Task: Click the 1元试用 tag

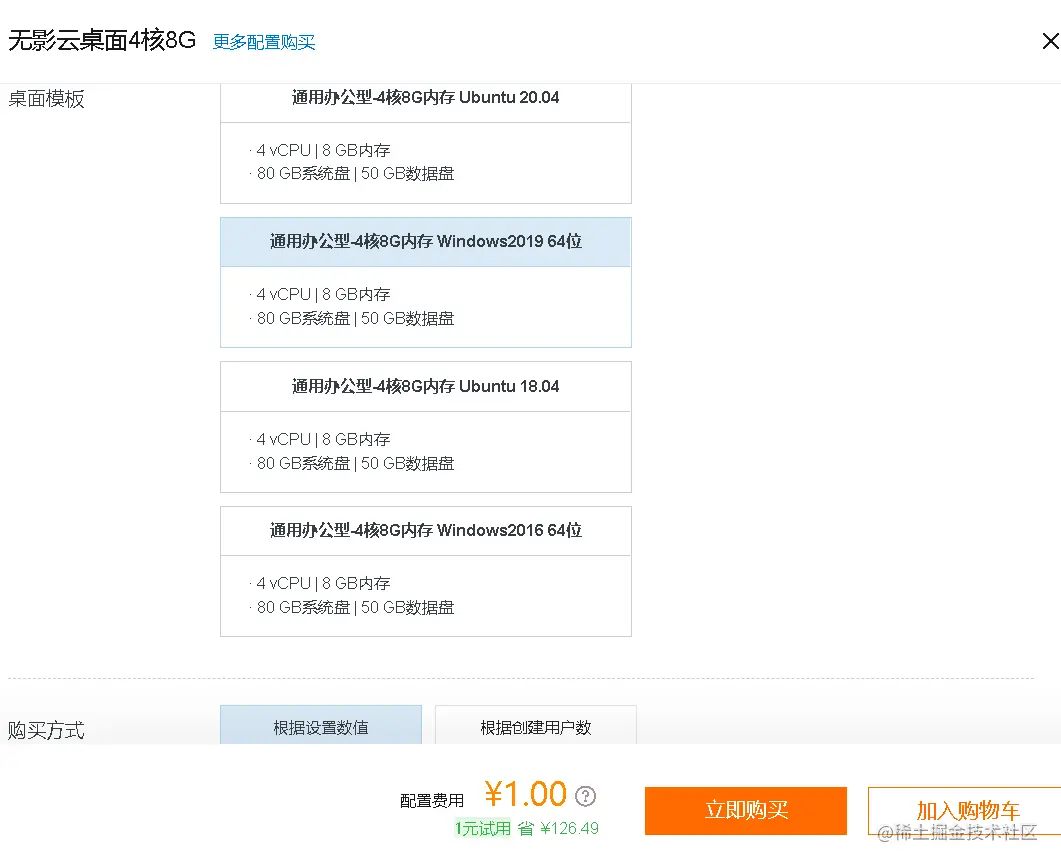Action: 482,828
